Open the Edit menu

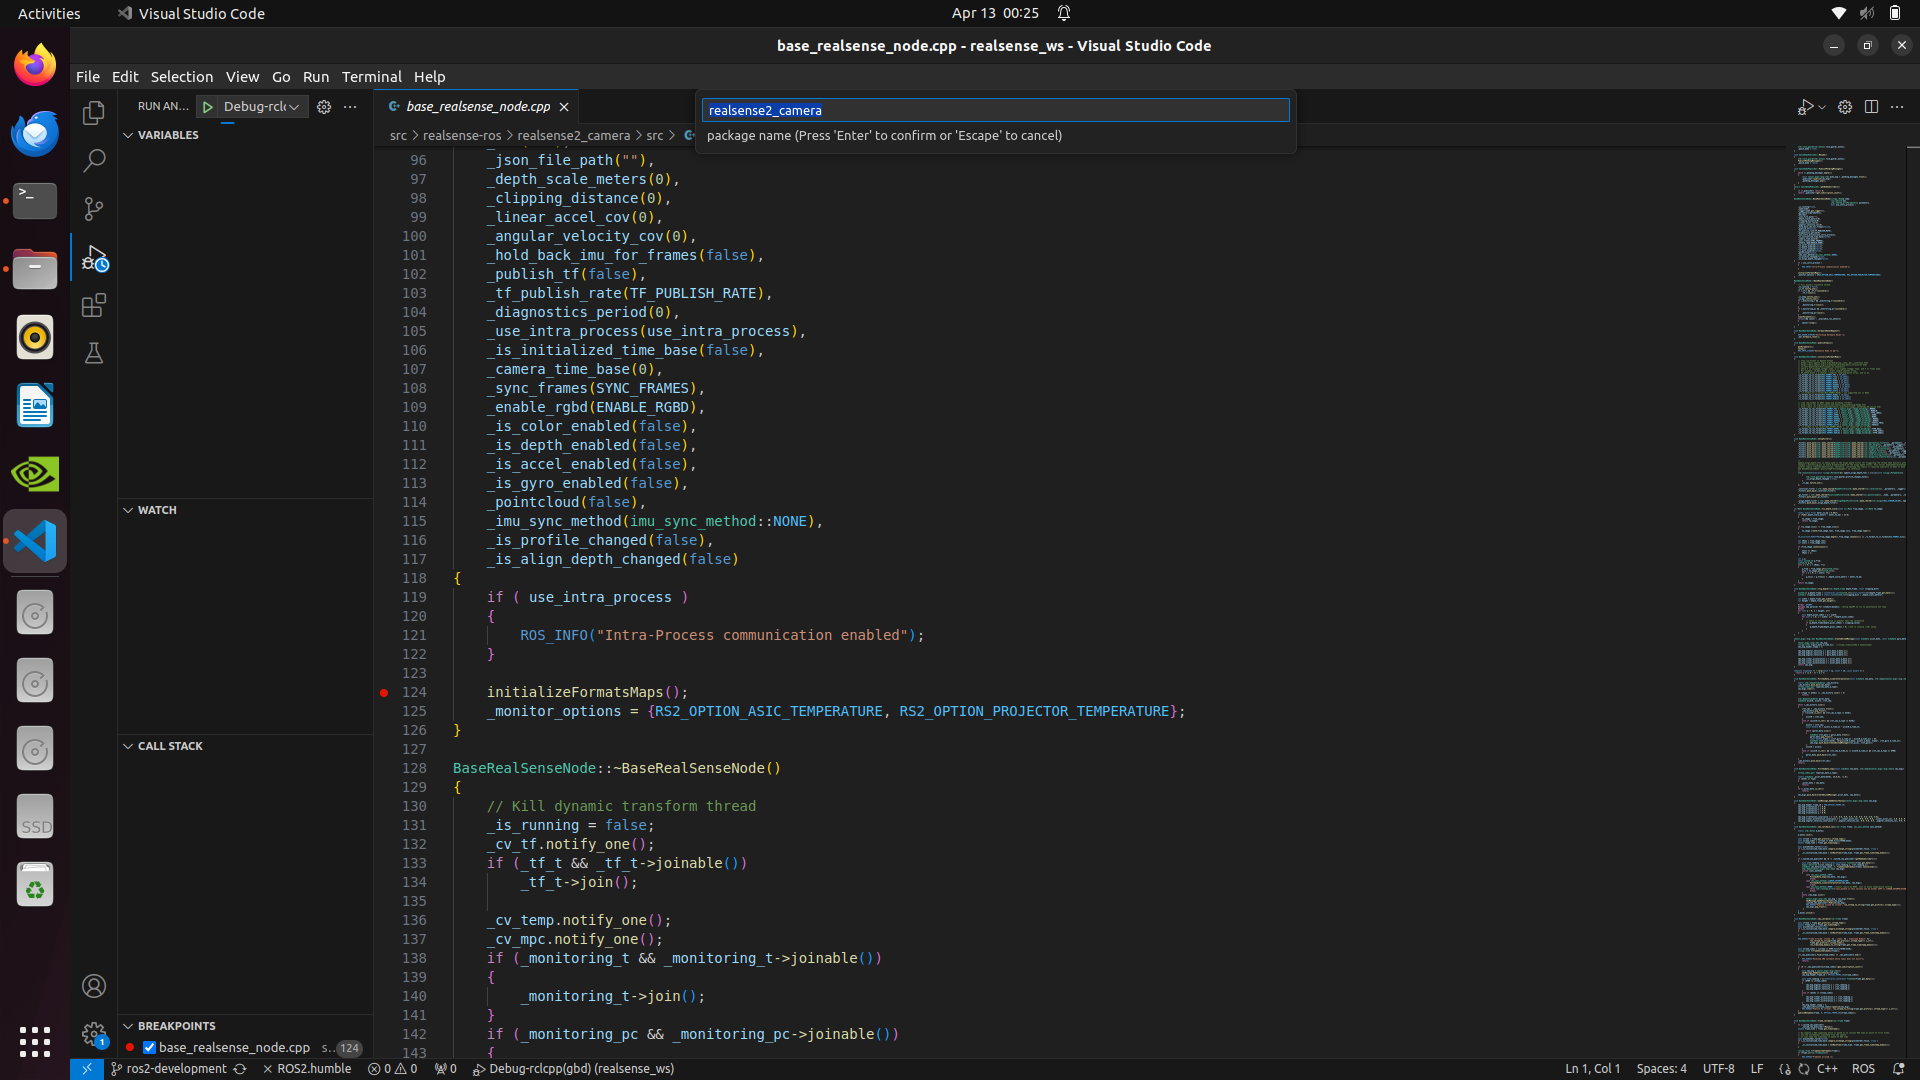(125, 77)
